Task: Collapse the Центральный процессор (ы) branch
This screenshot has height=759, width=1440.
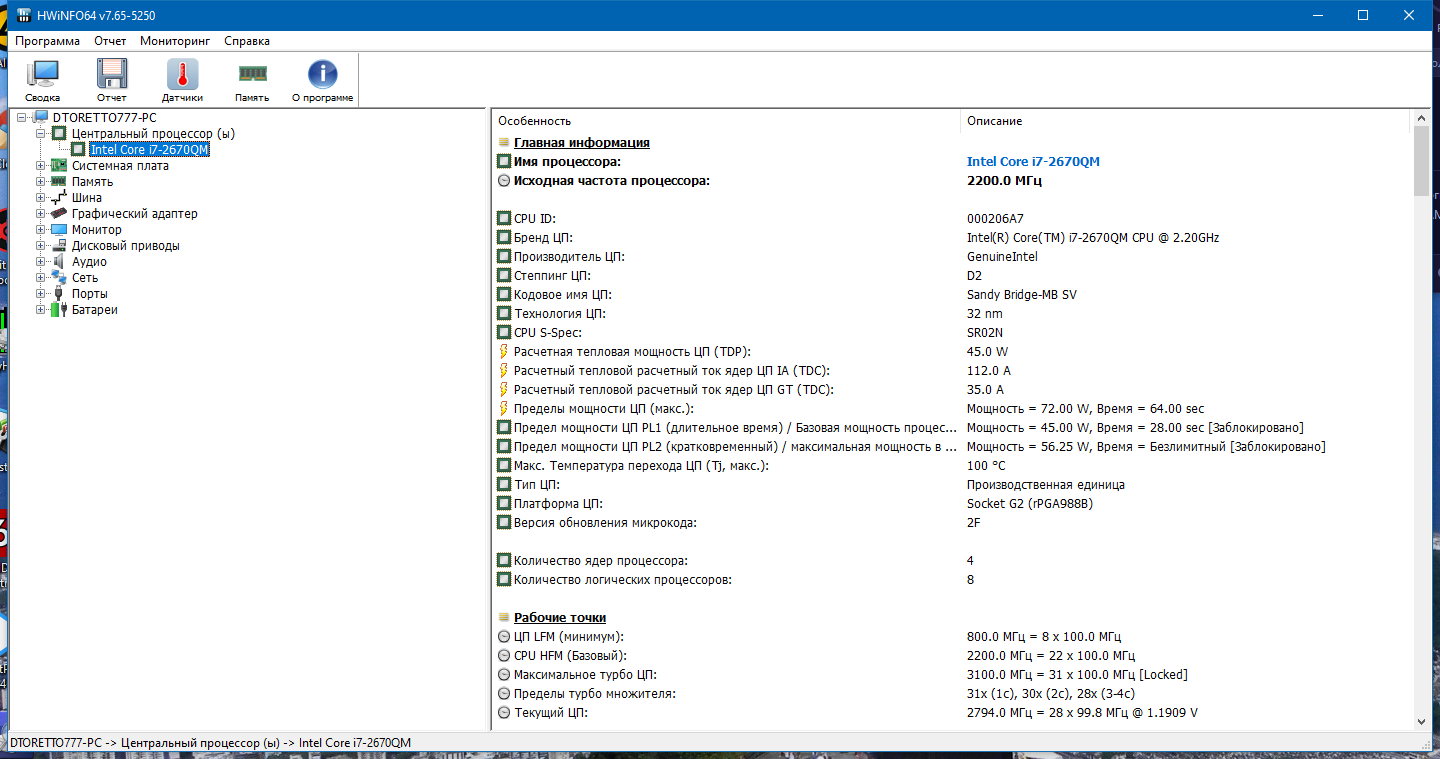Action: click(41, 133)
